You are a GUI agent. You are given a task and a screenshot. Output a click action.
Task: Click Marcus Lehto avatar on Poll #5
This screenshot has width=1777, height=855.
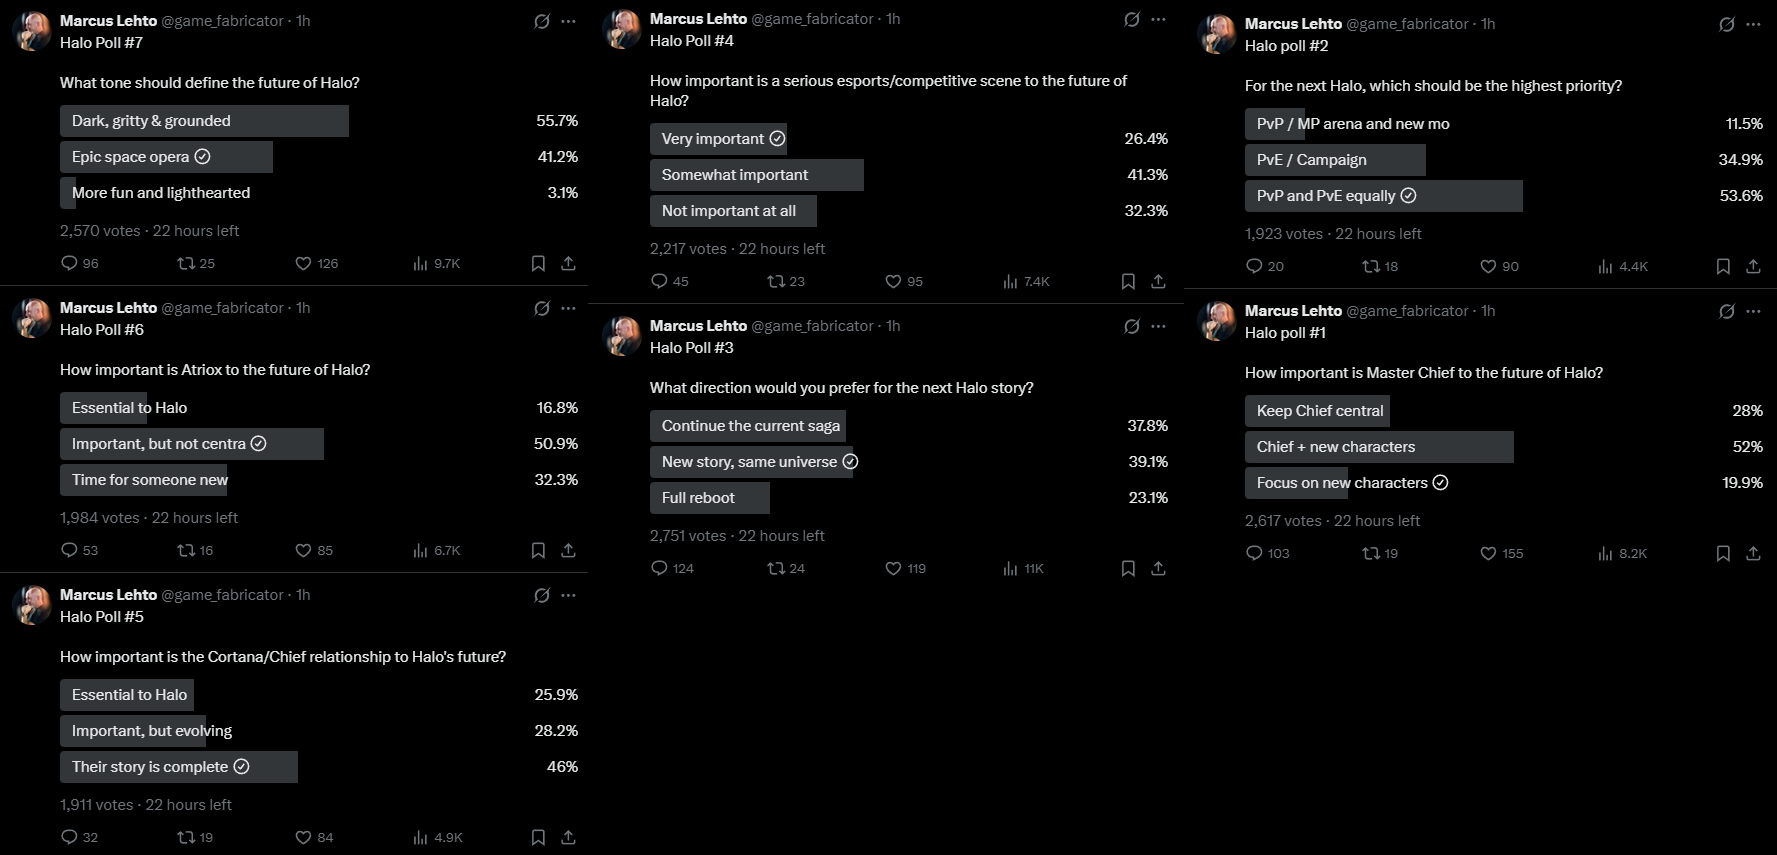pyautogui.click(x=32, y=605)
